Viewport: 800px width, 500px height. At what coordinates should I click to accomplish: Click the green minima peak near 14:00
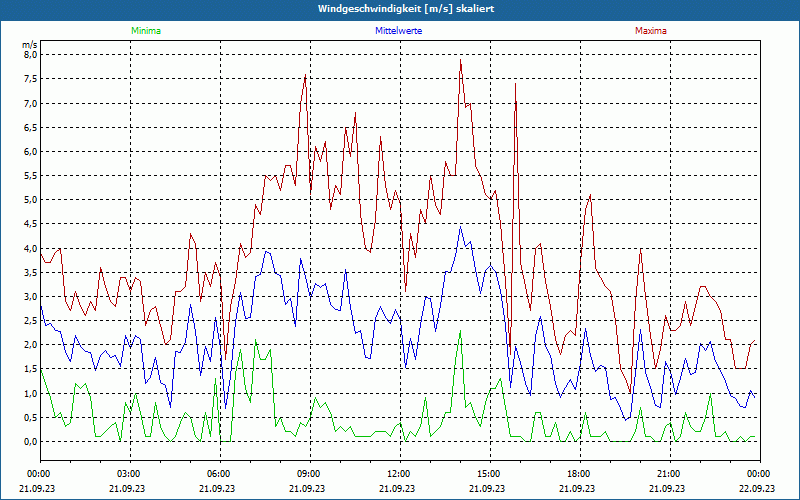(460, 331)
